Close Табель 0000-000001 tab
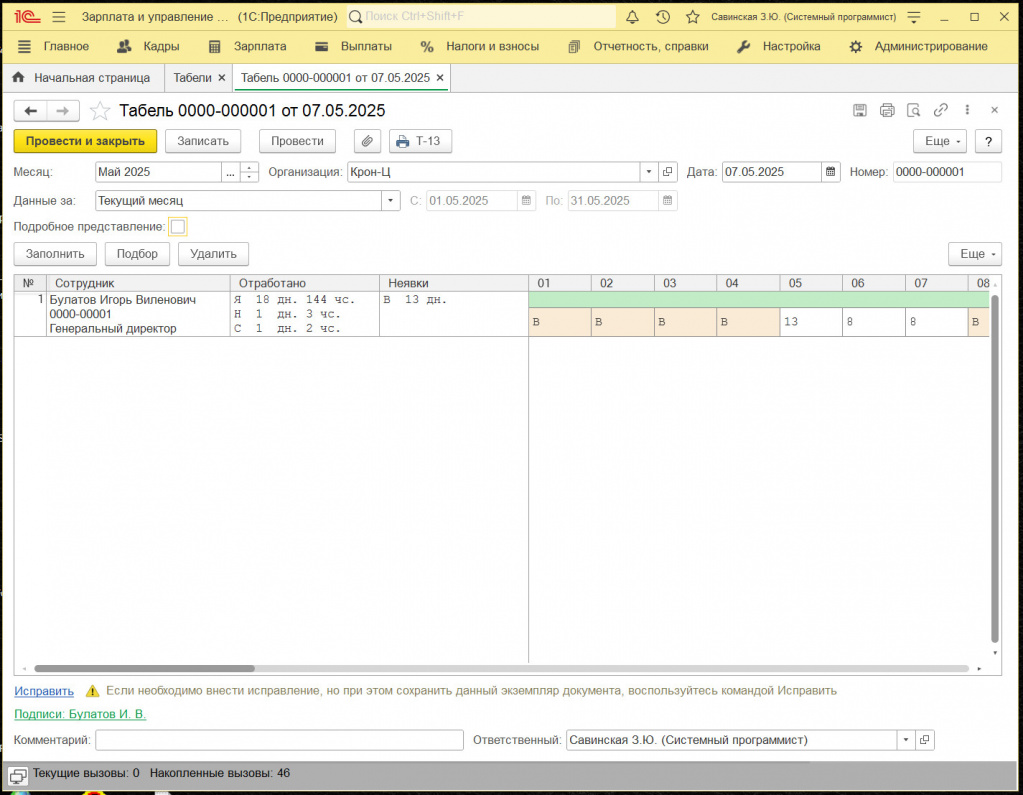Screen dimensions: 1023x795 (x=440, y=78)
